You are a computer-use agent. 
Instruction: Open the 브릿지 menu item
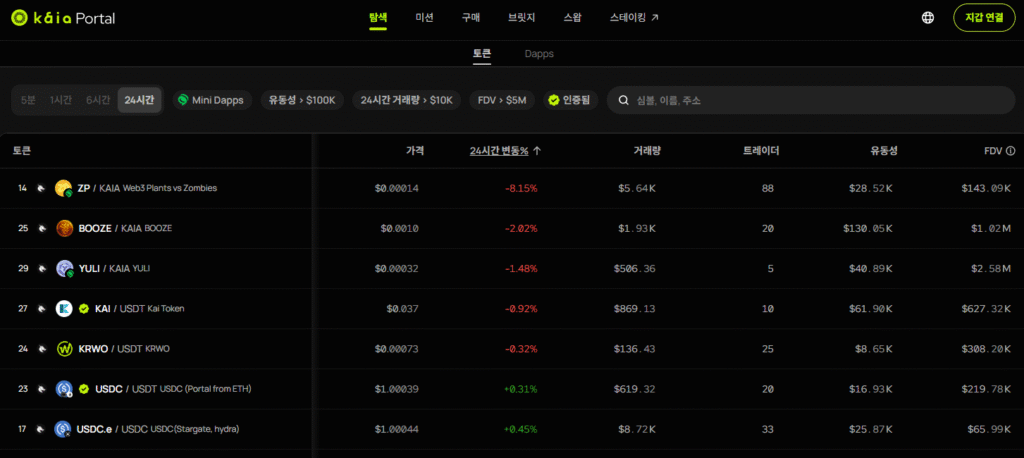point(521,17)
